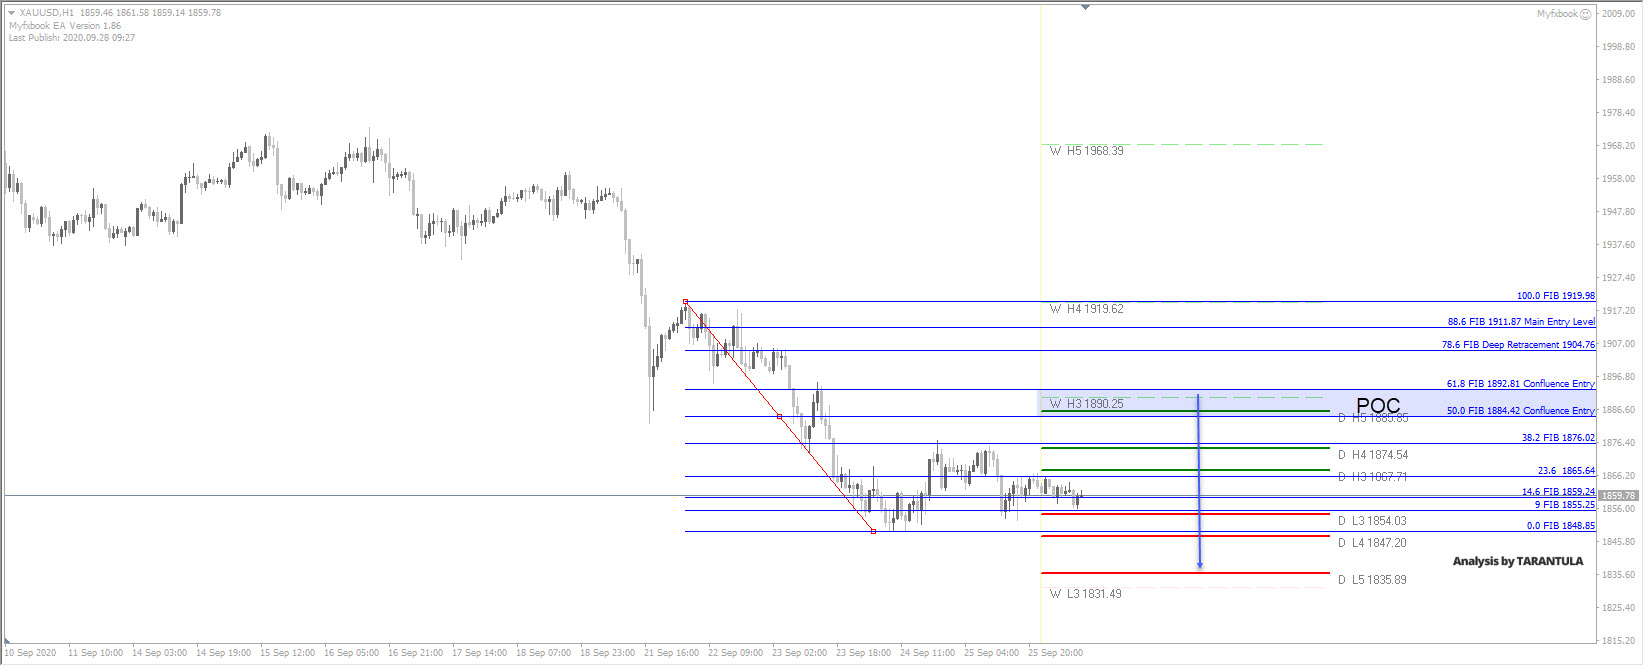The height and width of the screenshot is (666, 1644).
Task: Select the fib trendline bottom anchor handle
Action: [873, 531]
